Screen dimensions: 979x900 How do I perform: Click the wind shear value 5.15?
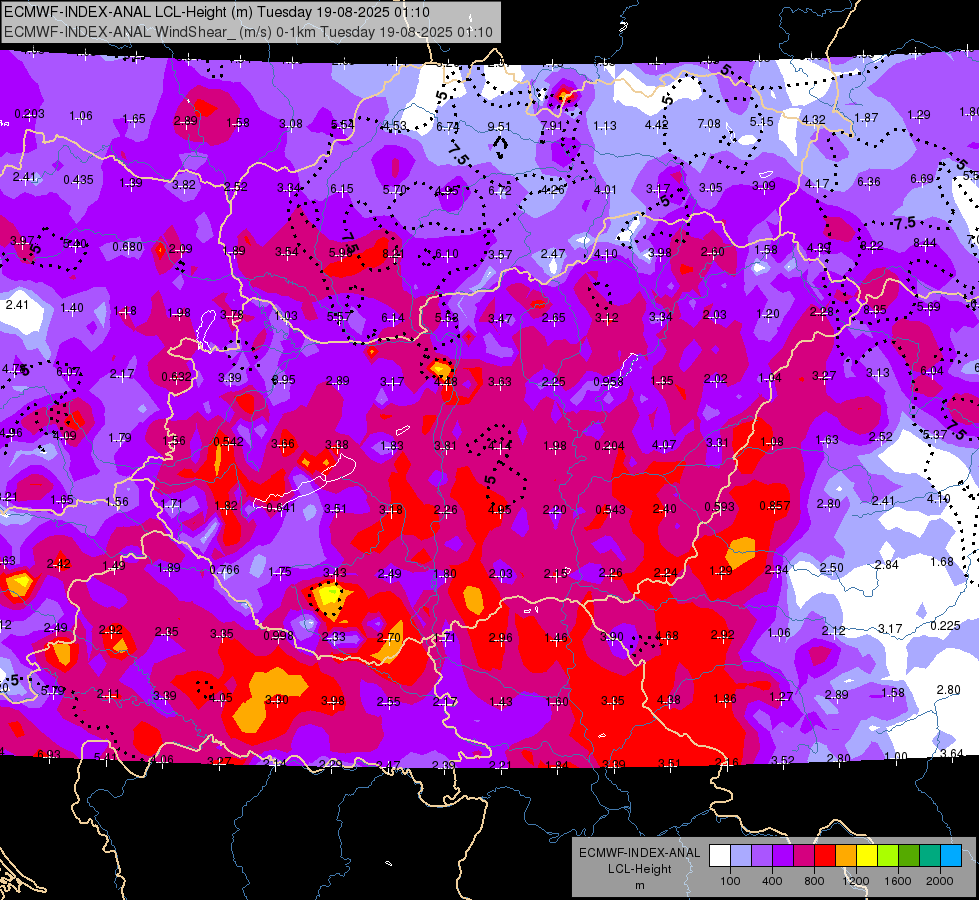762,122
